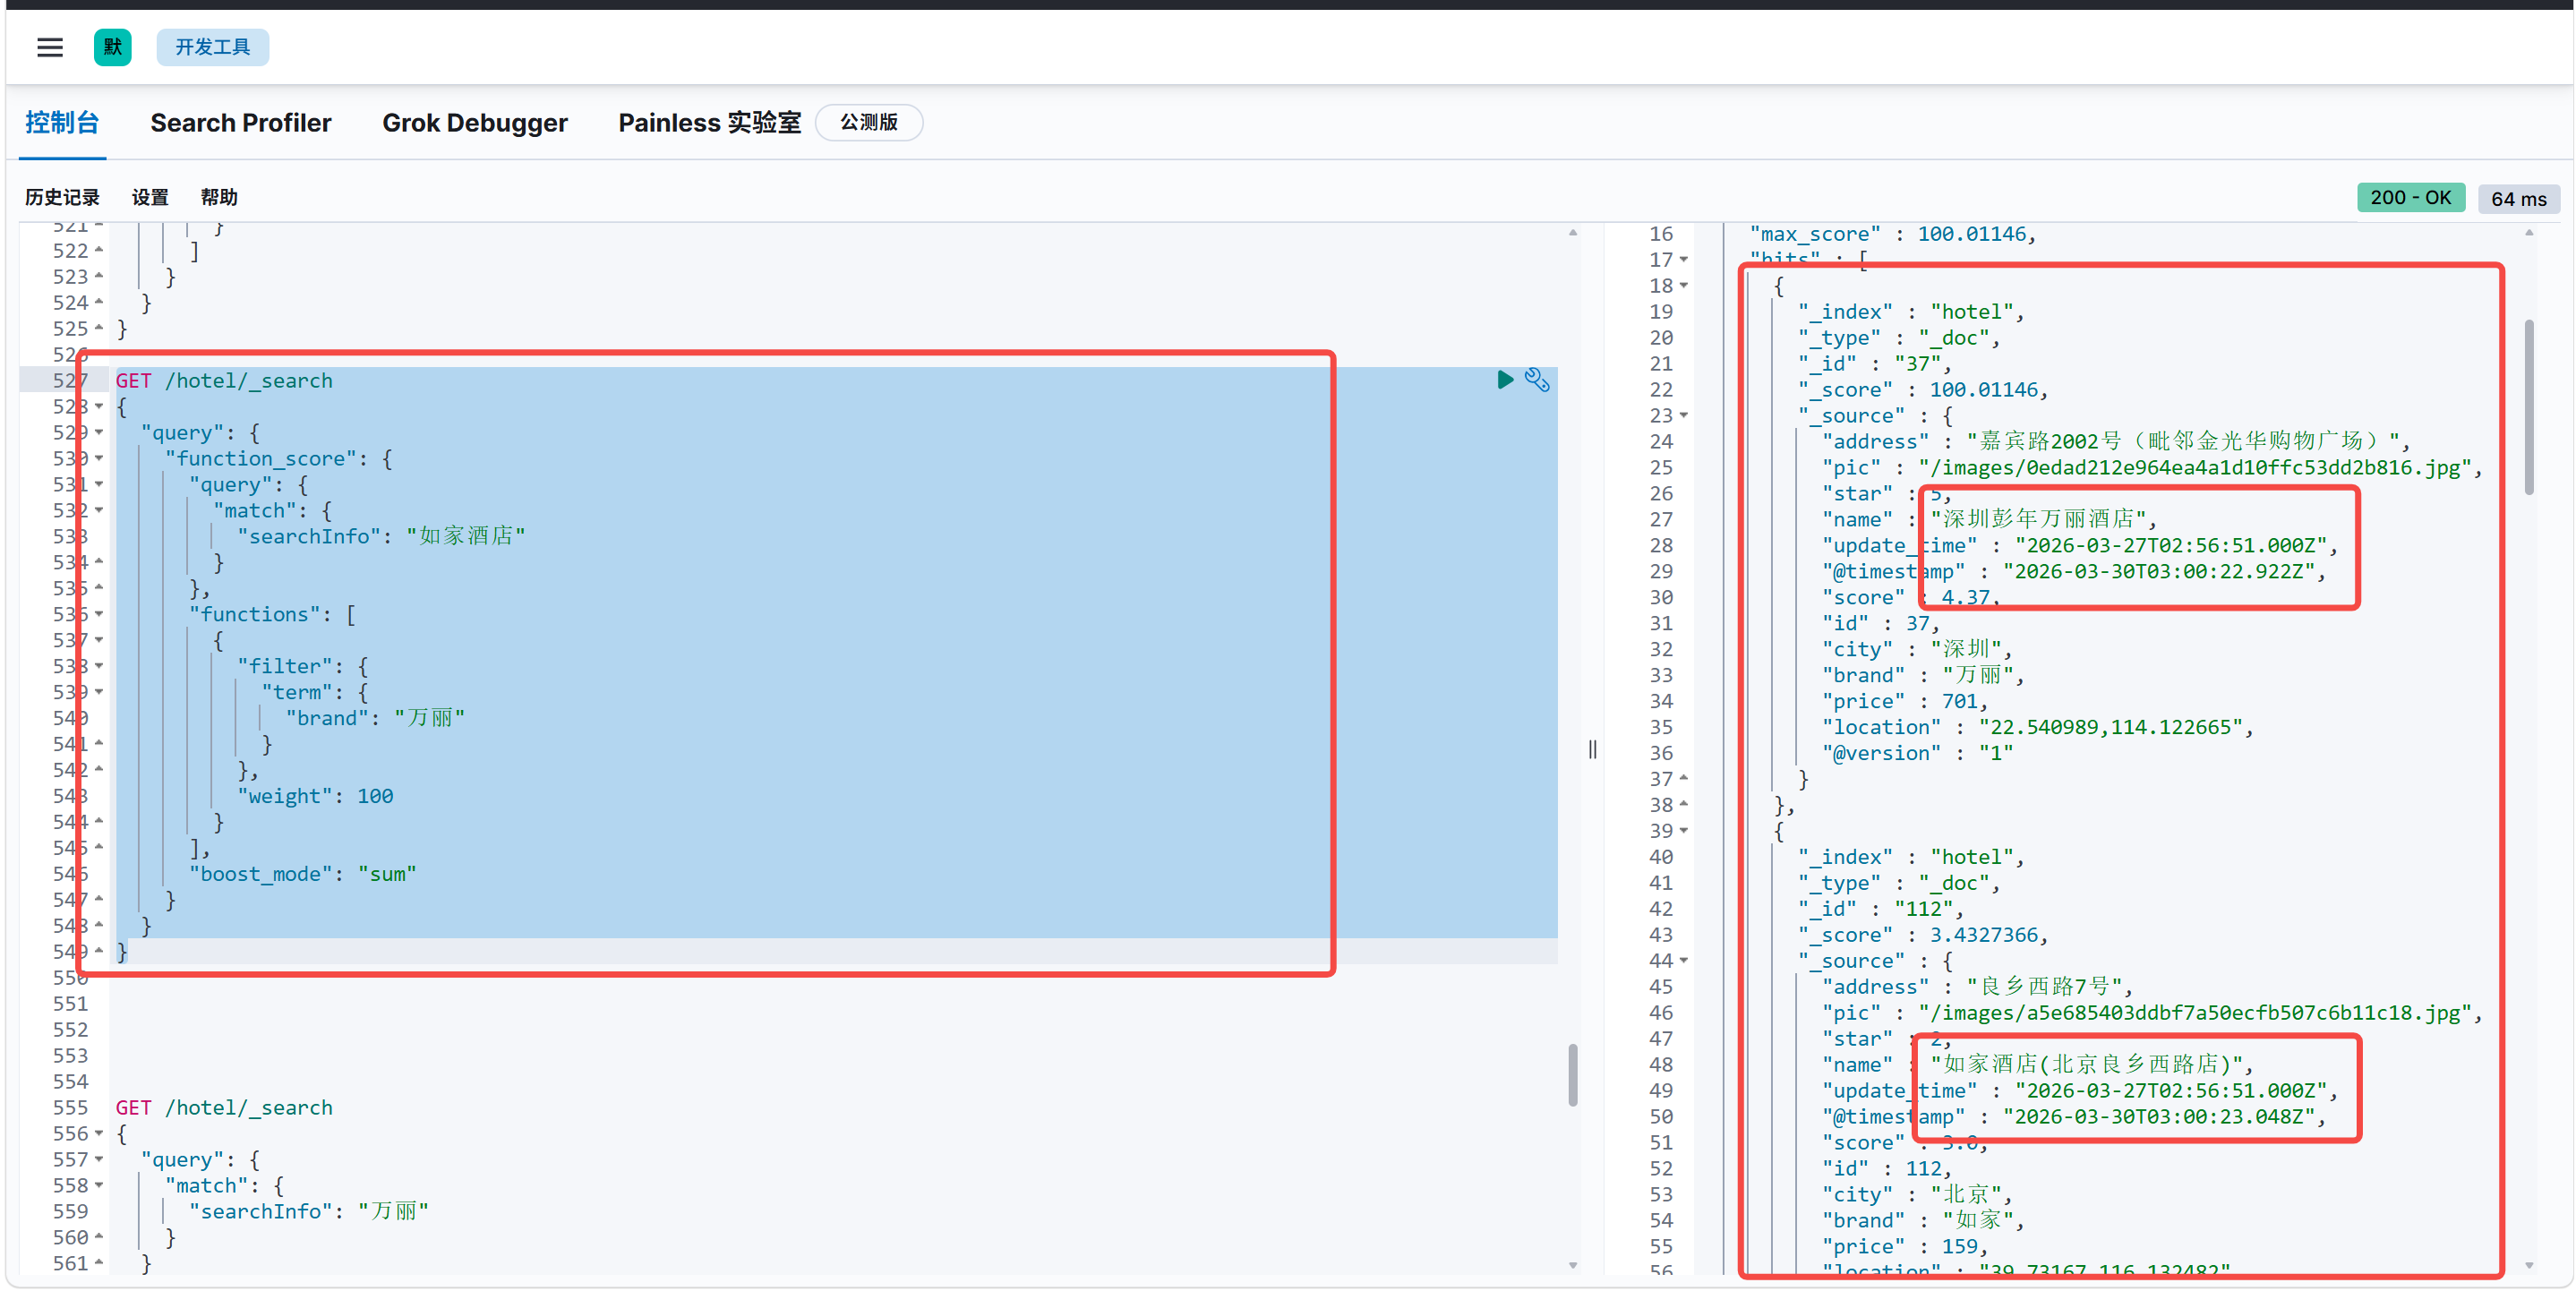Collapse the hits array at response line 17
Image resolution: width=2576 pixels, height=1291 pixels.
(1684, 259)
